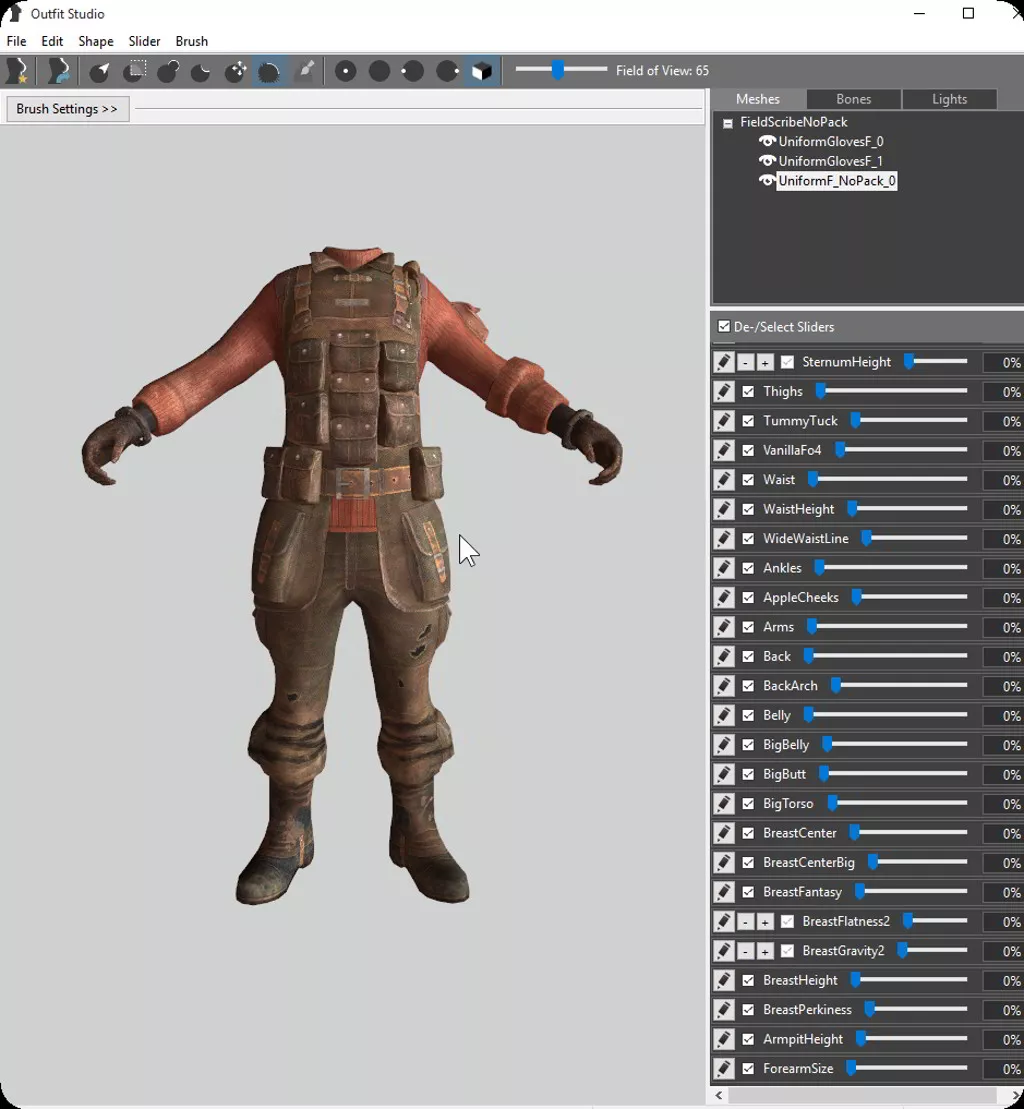The width and height of the screenshot is (1024, 1109).
Task: Select the UniformGlovesF_1 mesh name
Action: (x=831, y=161)
